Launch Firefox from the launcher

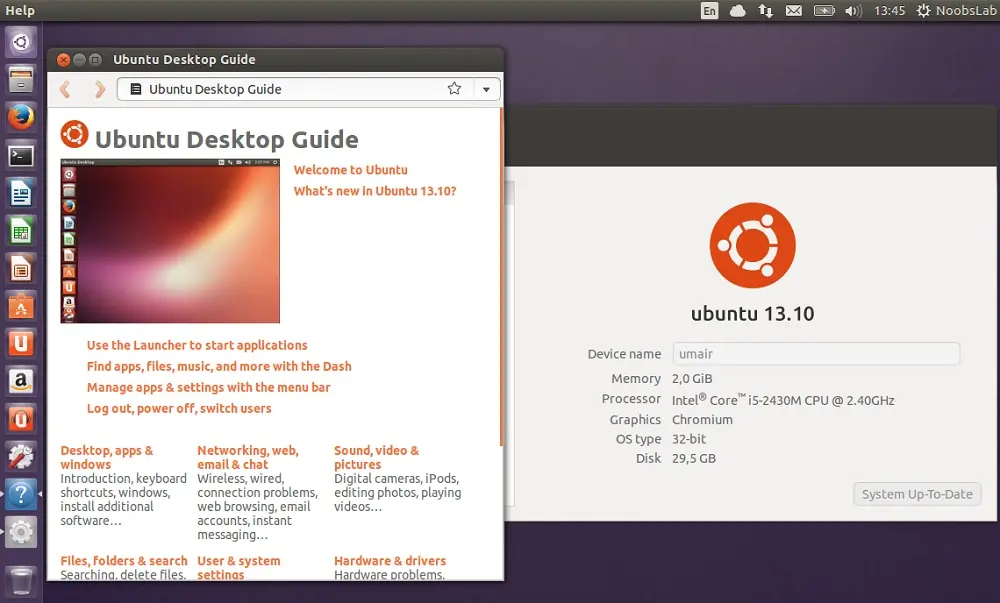tap(20, 117)
